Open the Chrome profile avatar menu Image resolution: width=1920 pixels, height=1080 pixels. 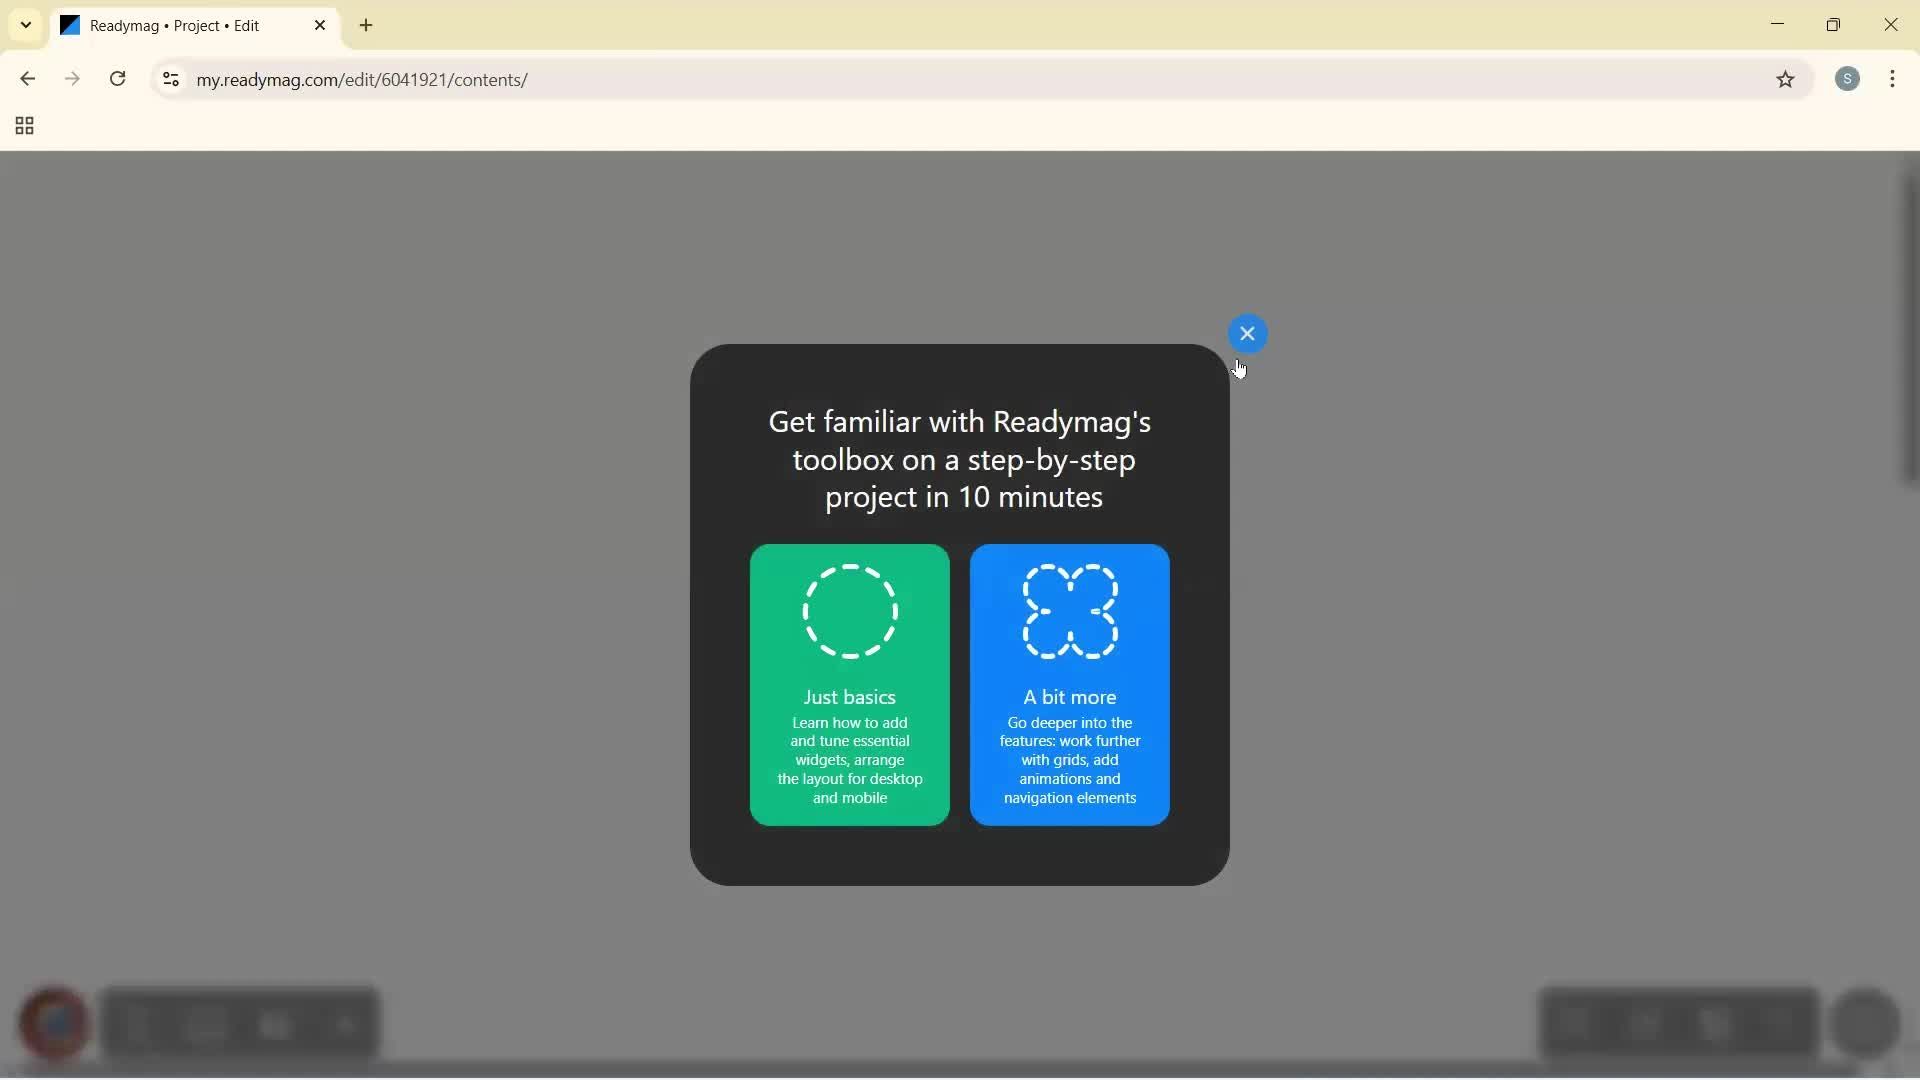pos(1848,79)
